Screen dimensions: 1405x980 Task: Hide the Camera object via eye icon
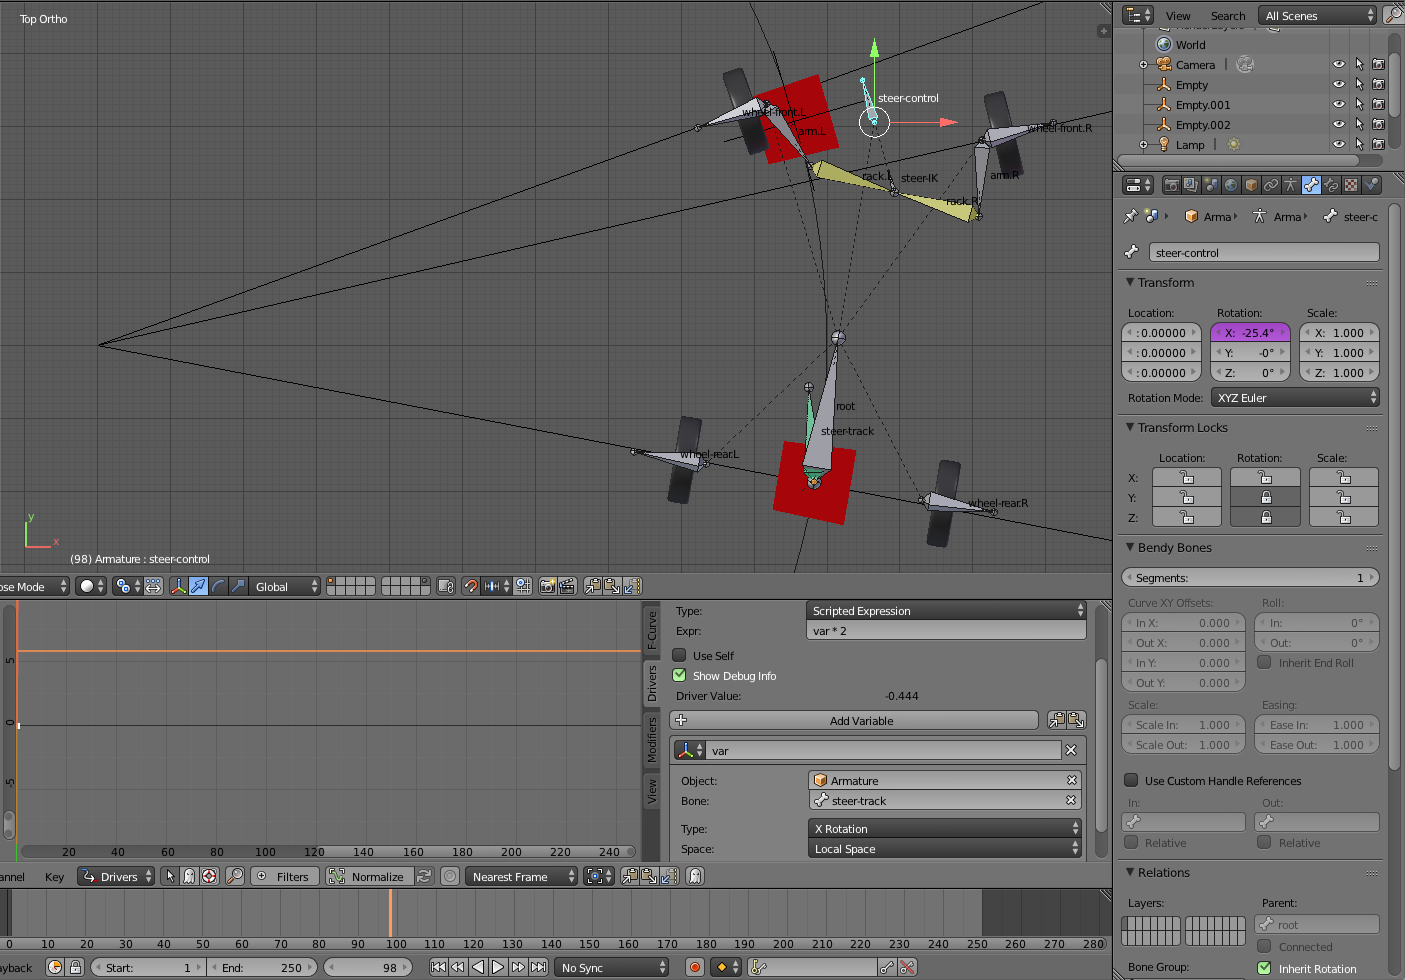[x=1338, y=65]
